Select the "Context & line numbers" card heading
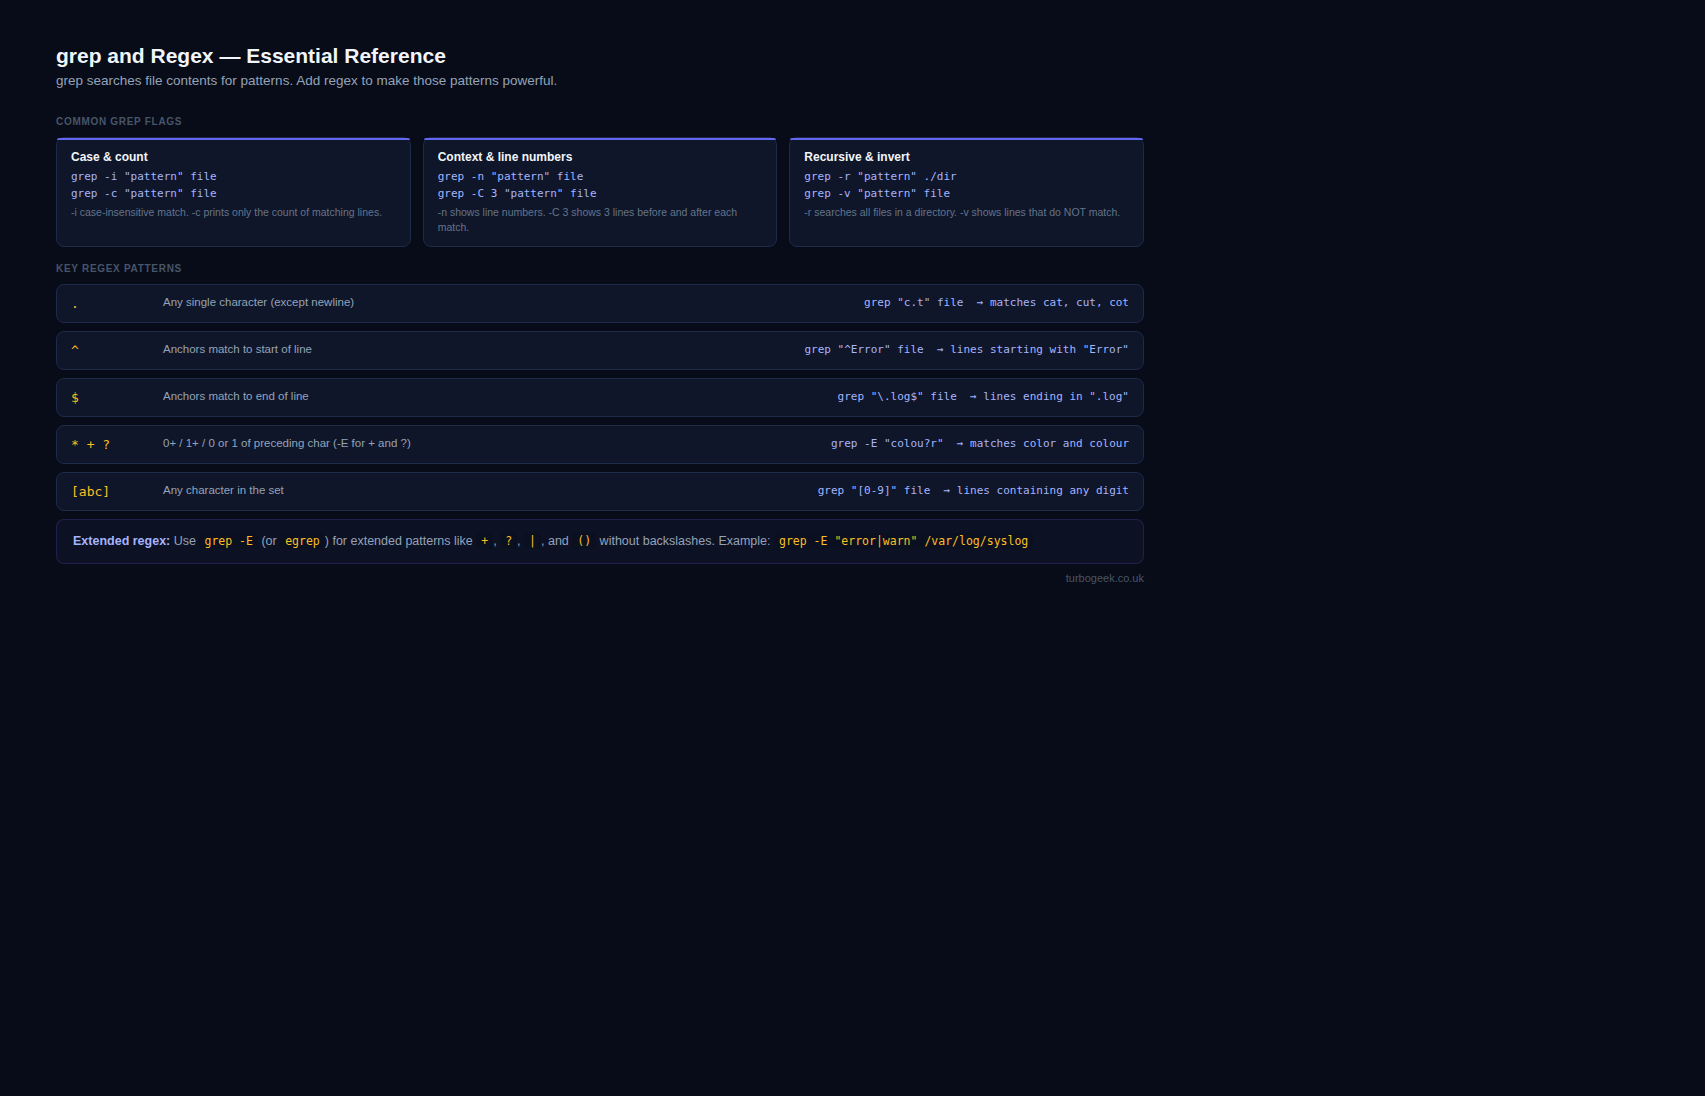Viewport: 1705px width, 1096px height. [x=505, y=157]
